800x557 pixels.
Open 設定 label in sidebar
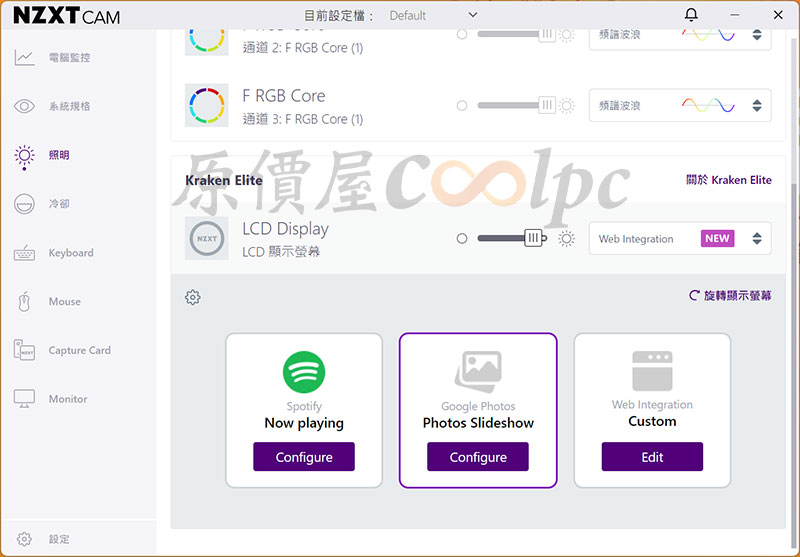click(59, 539)
